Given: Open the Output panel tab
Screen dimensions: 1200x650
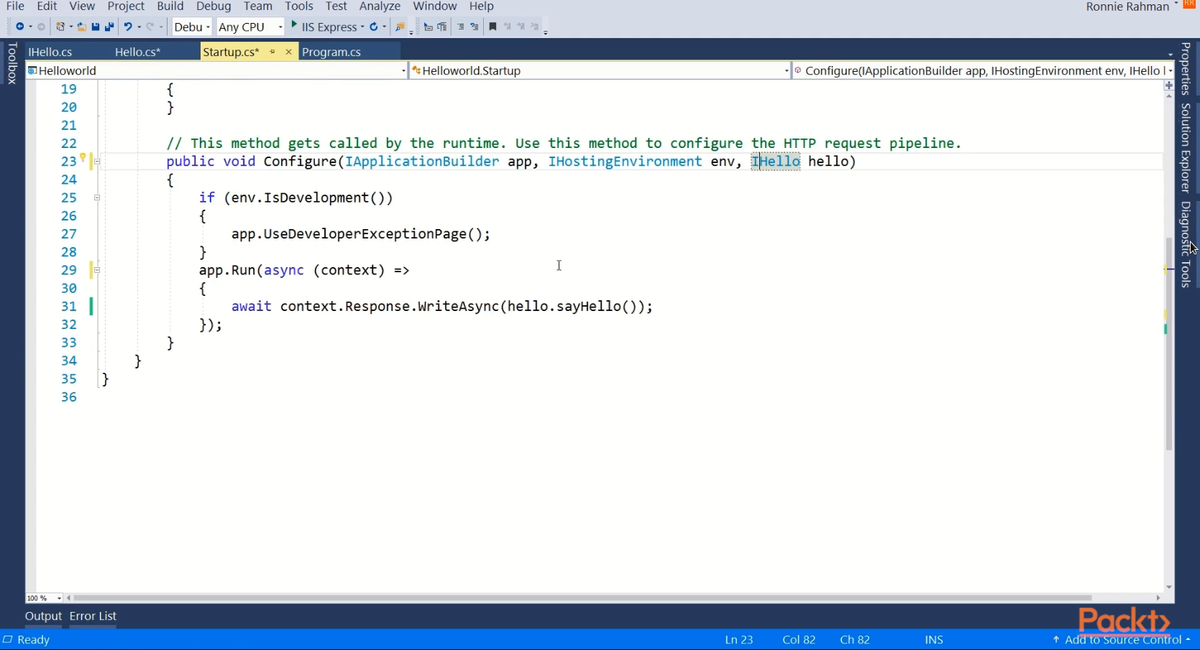Looking at the screenshot, I should point(43,616).
